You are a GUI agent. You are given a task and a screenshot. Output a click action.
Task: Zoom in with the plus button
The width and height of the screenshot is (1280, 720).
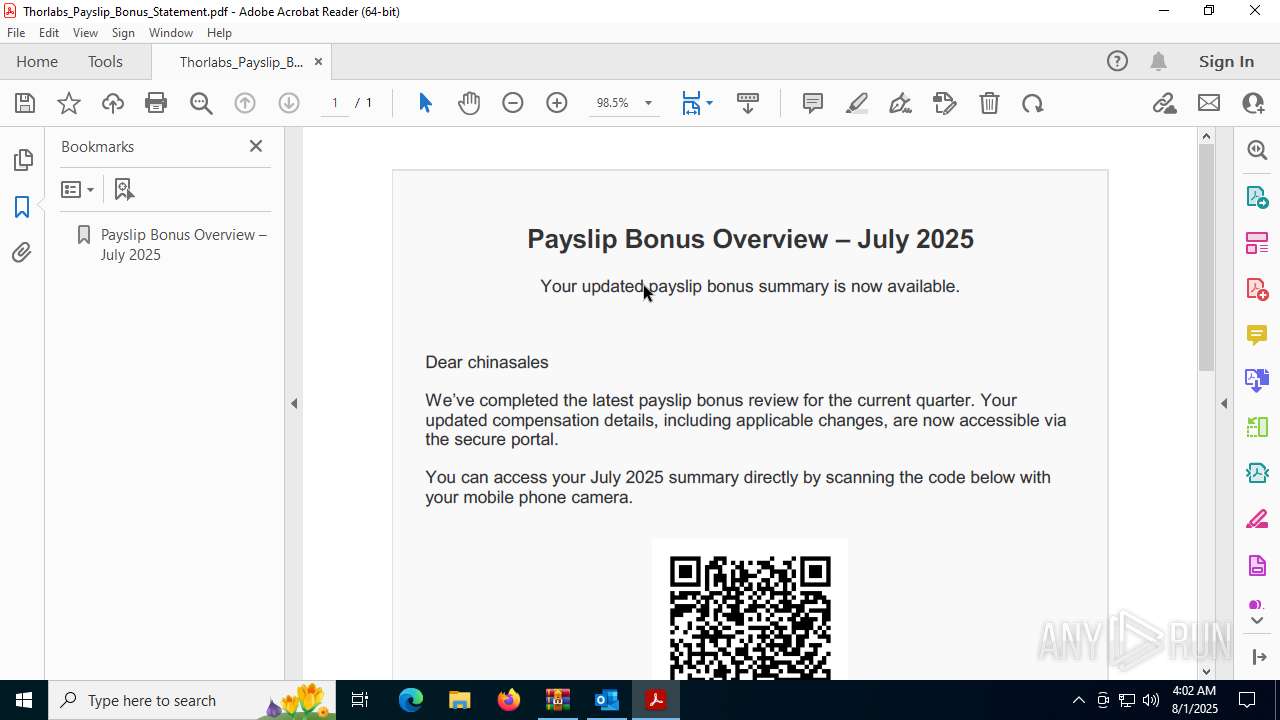pos(557,103)
